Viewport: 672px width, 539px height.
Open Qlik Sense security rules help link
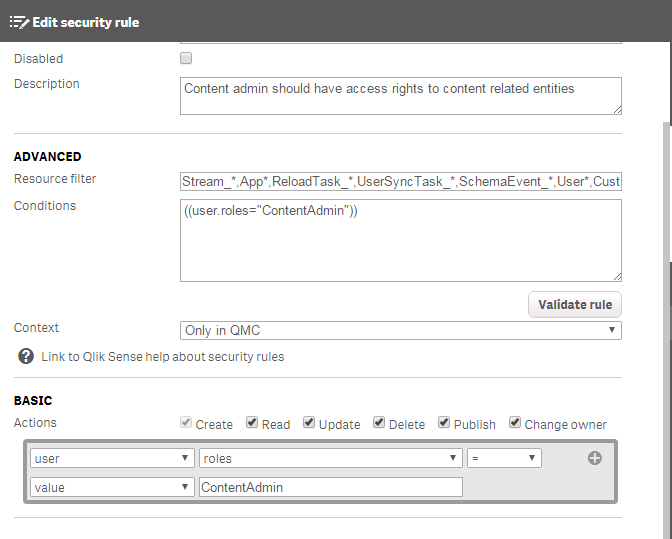[162, 356]
